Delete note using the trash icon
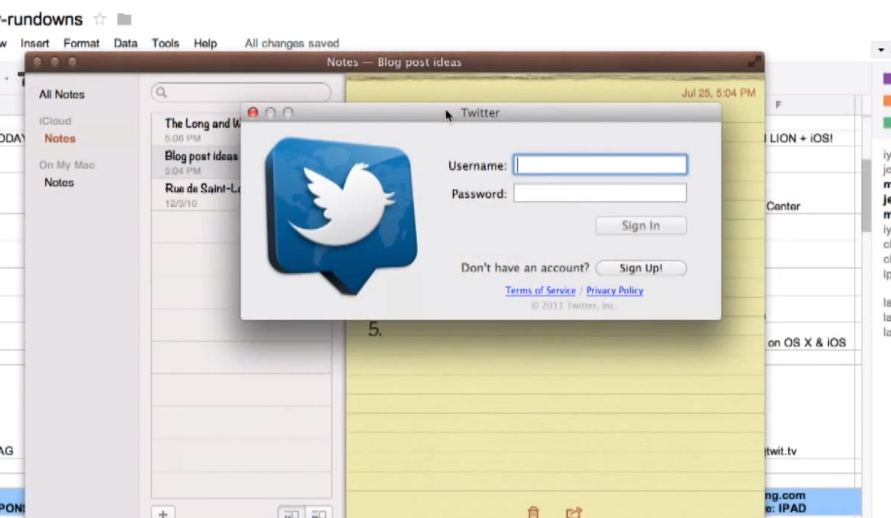The height and width of the screenshot is (518, 891). [x=533, y=512]
